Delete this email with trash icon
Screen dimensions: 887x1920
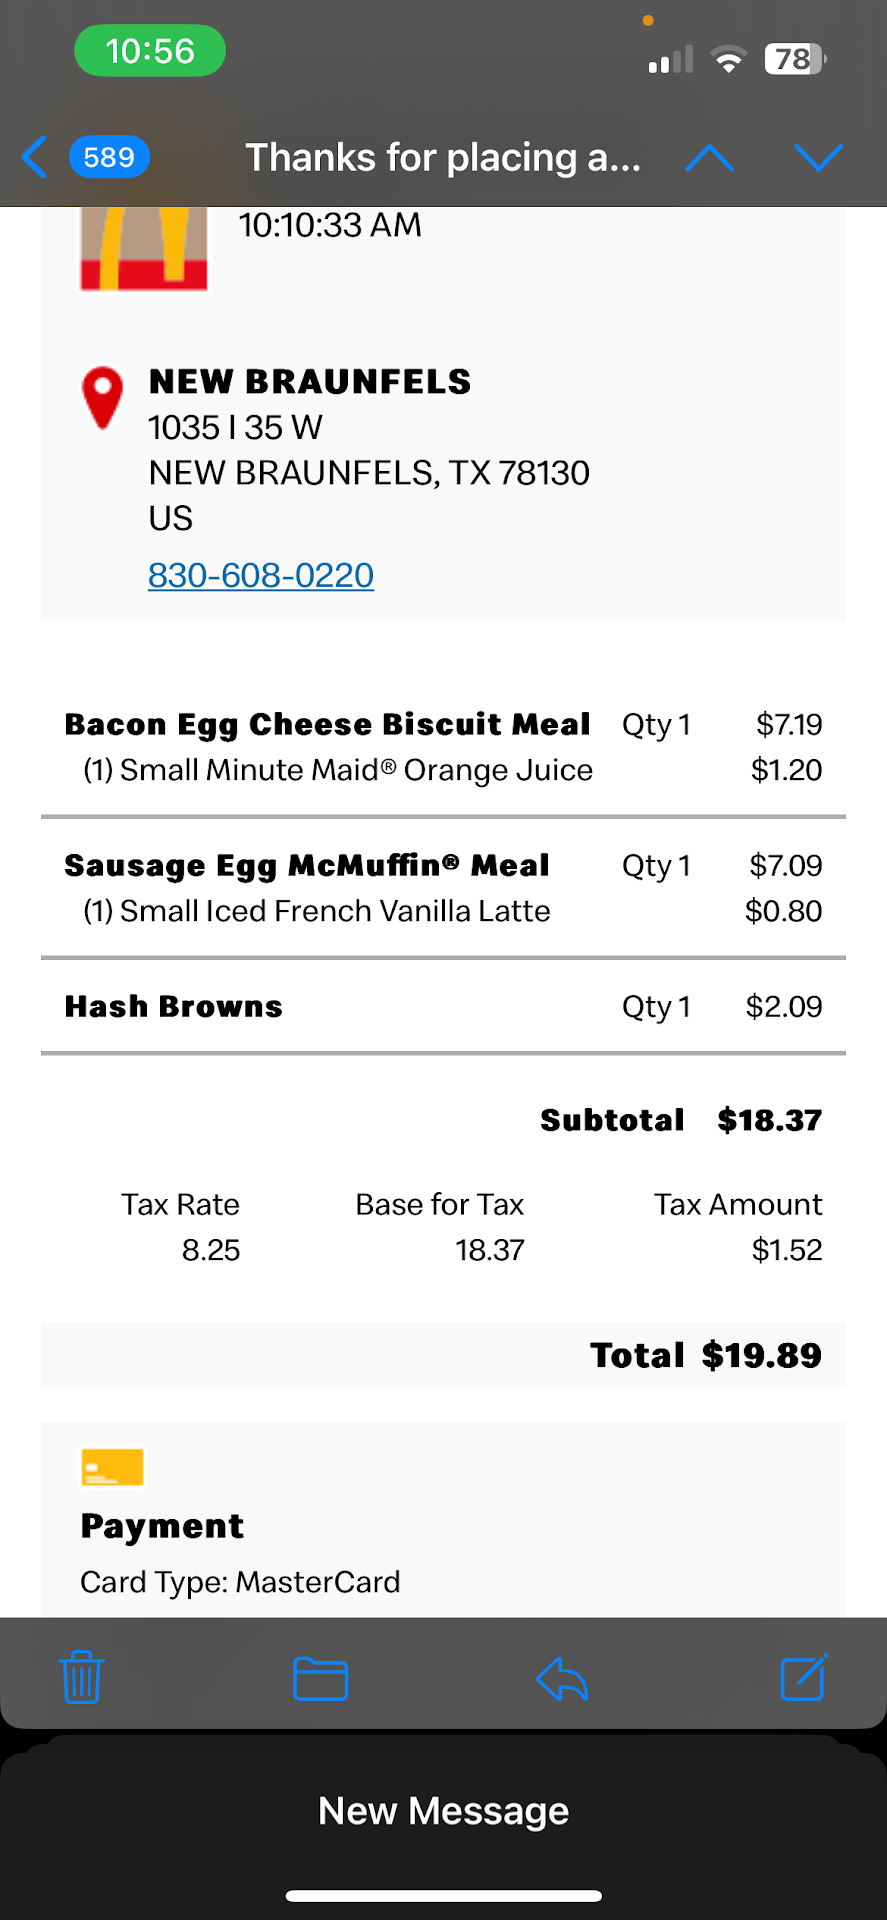82,1677
